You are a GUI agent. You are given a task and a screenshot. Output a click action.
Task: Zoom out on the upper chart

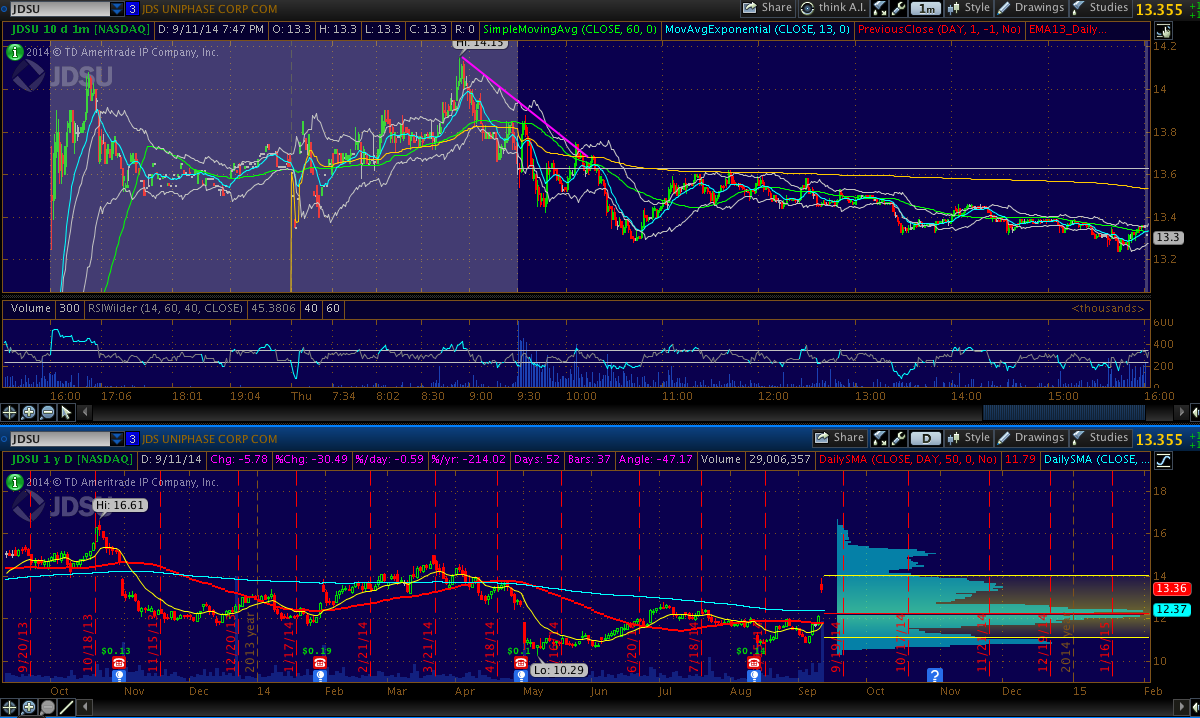coord(47,412)
